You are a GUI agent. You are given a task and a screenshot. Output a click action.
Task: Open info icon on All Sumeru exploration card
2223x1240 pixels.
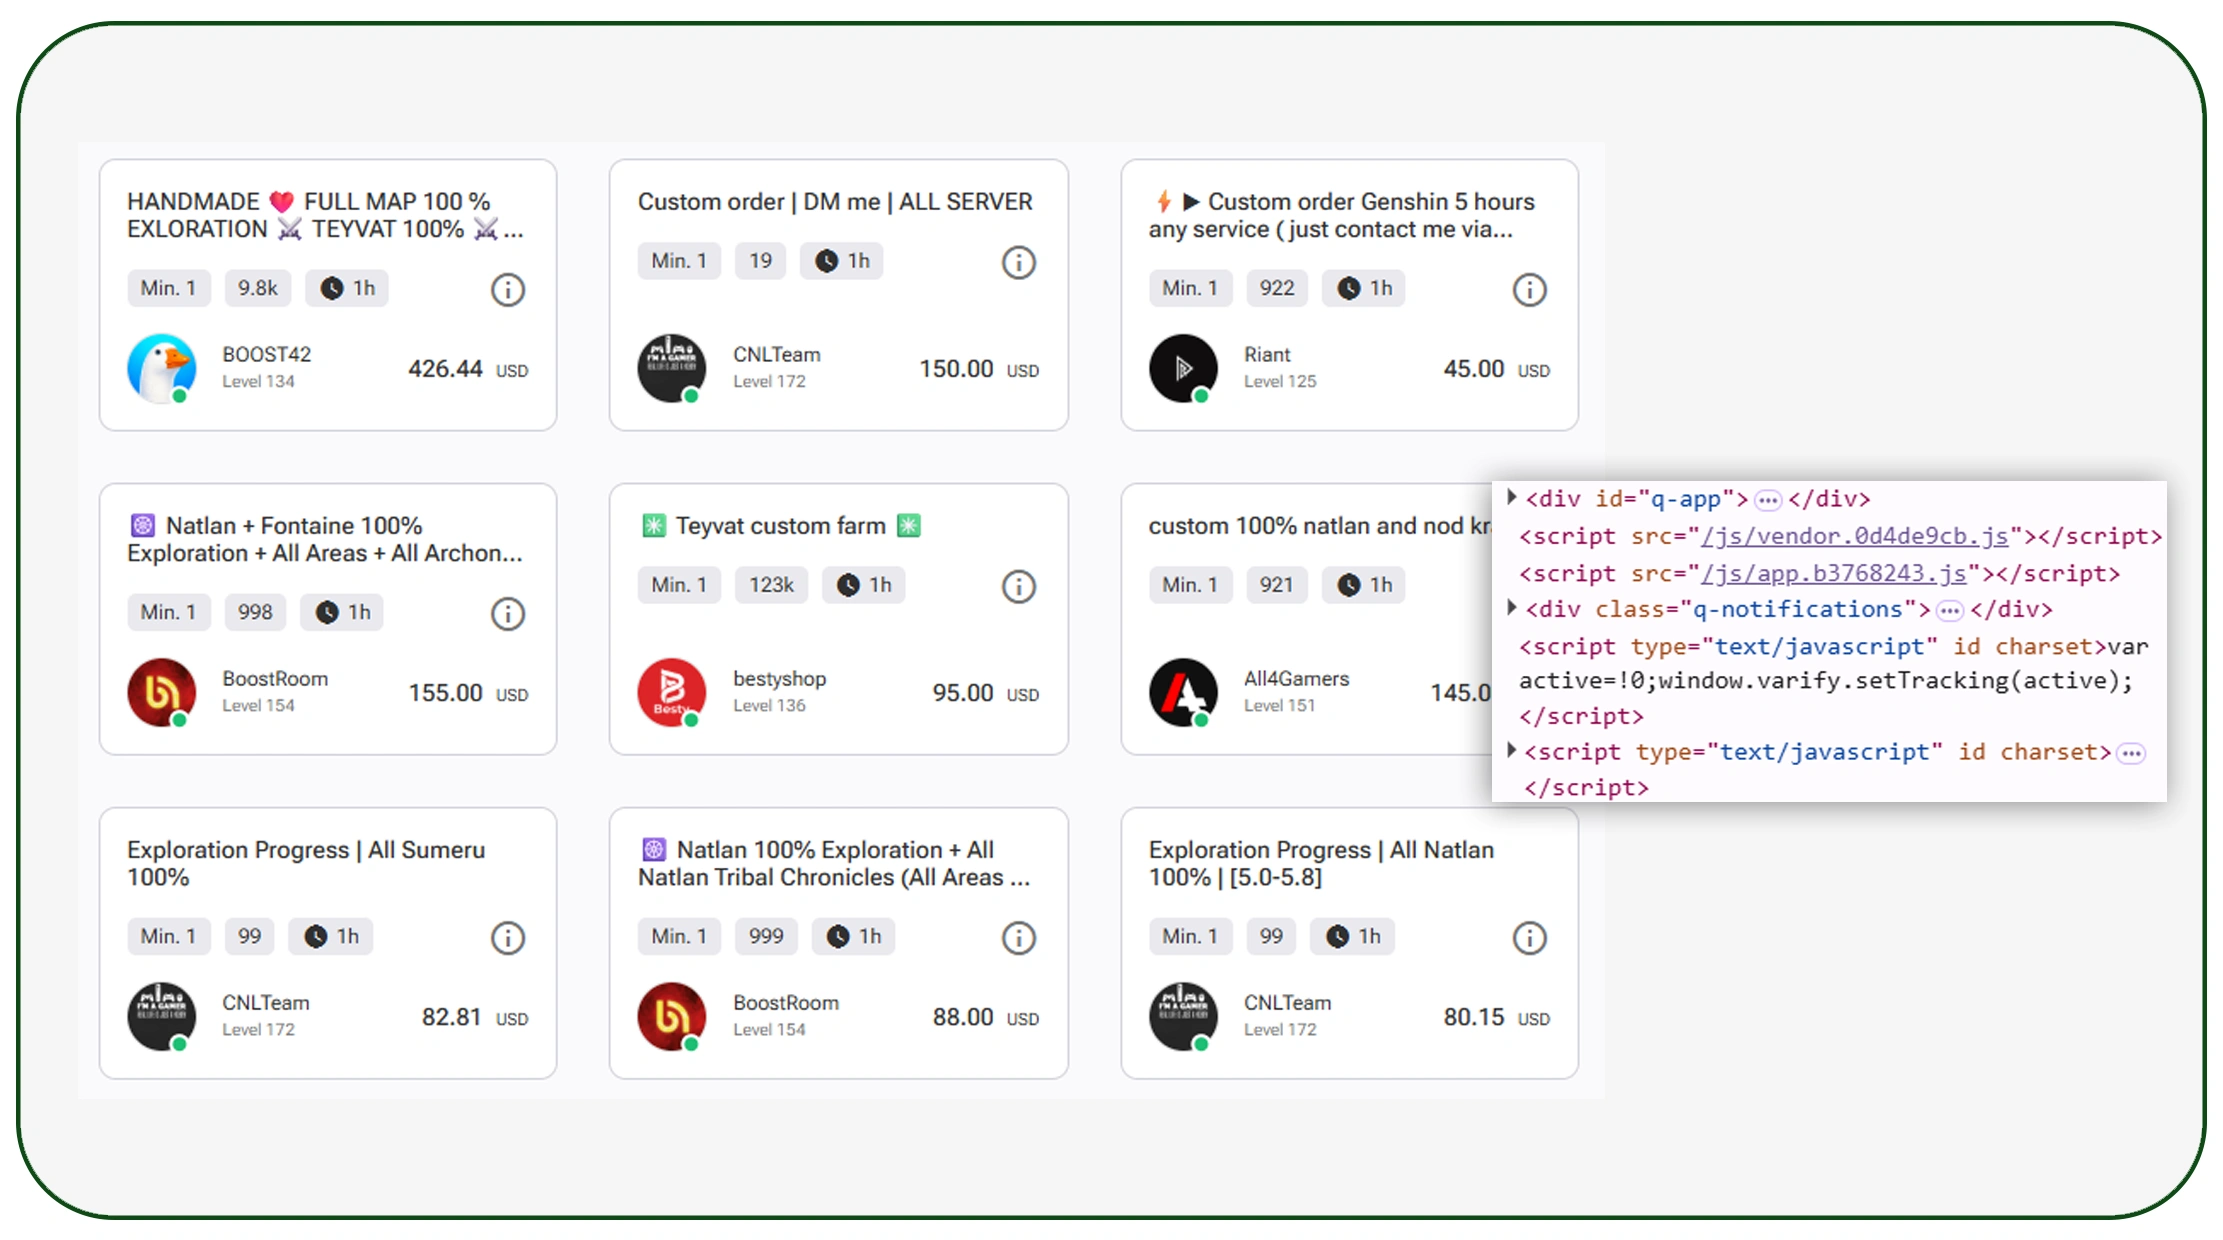pos(507,938)
